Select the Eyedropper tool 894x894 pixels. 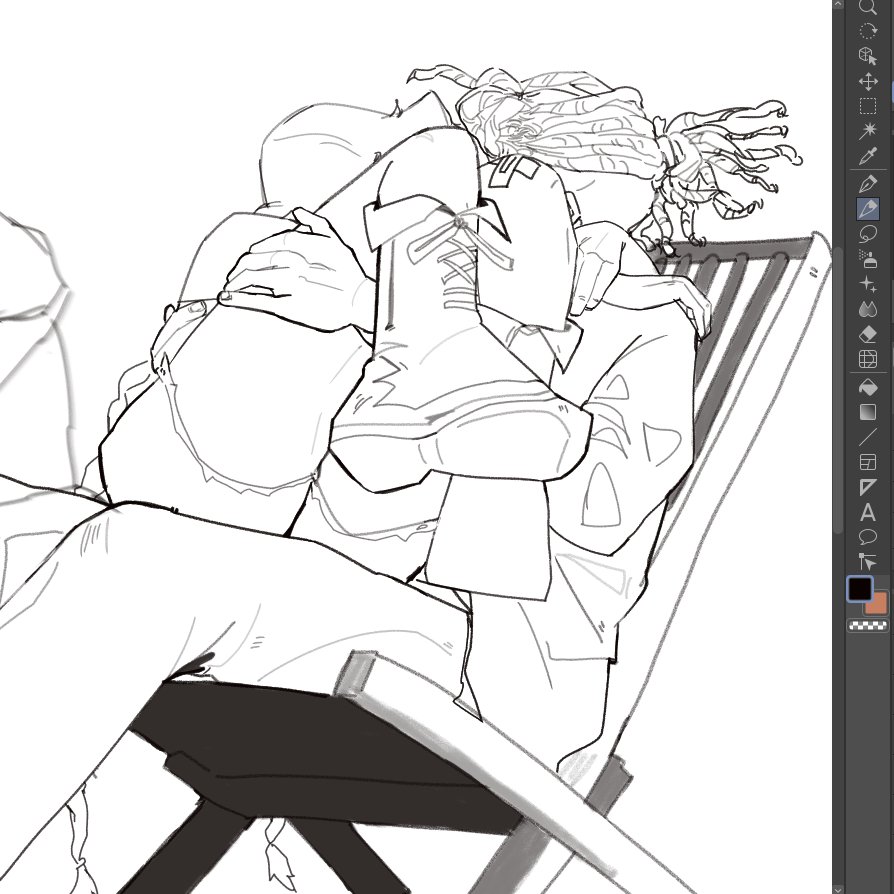(867, 156)
